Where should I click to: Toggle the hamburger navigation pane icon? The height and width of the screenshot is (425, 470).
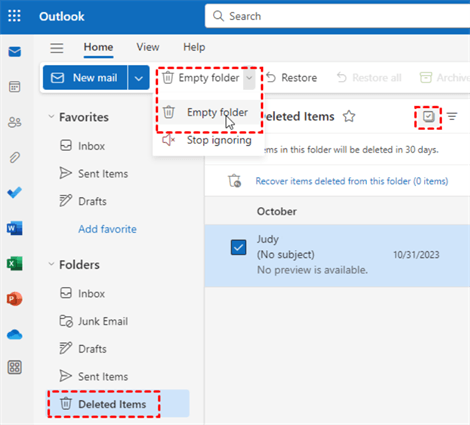(x=57, y=48)
